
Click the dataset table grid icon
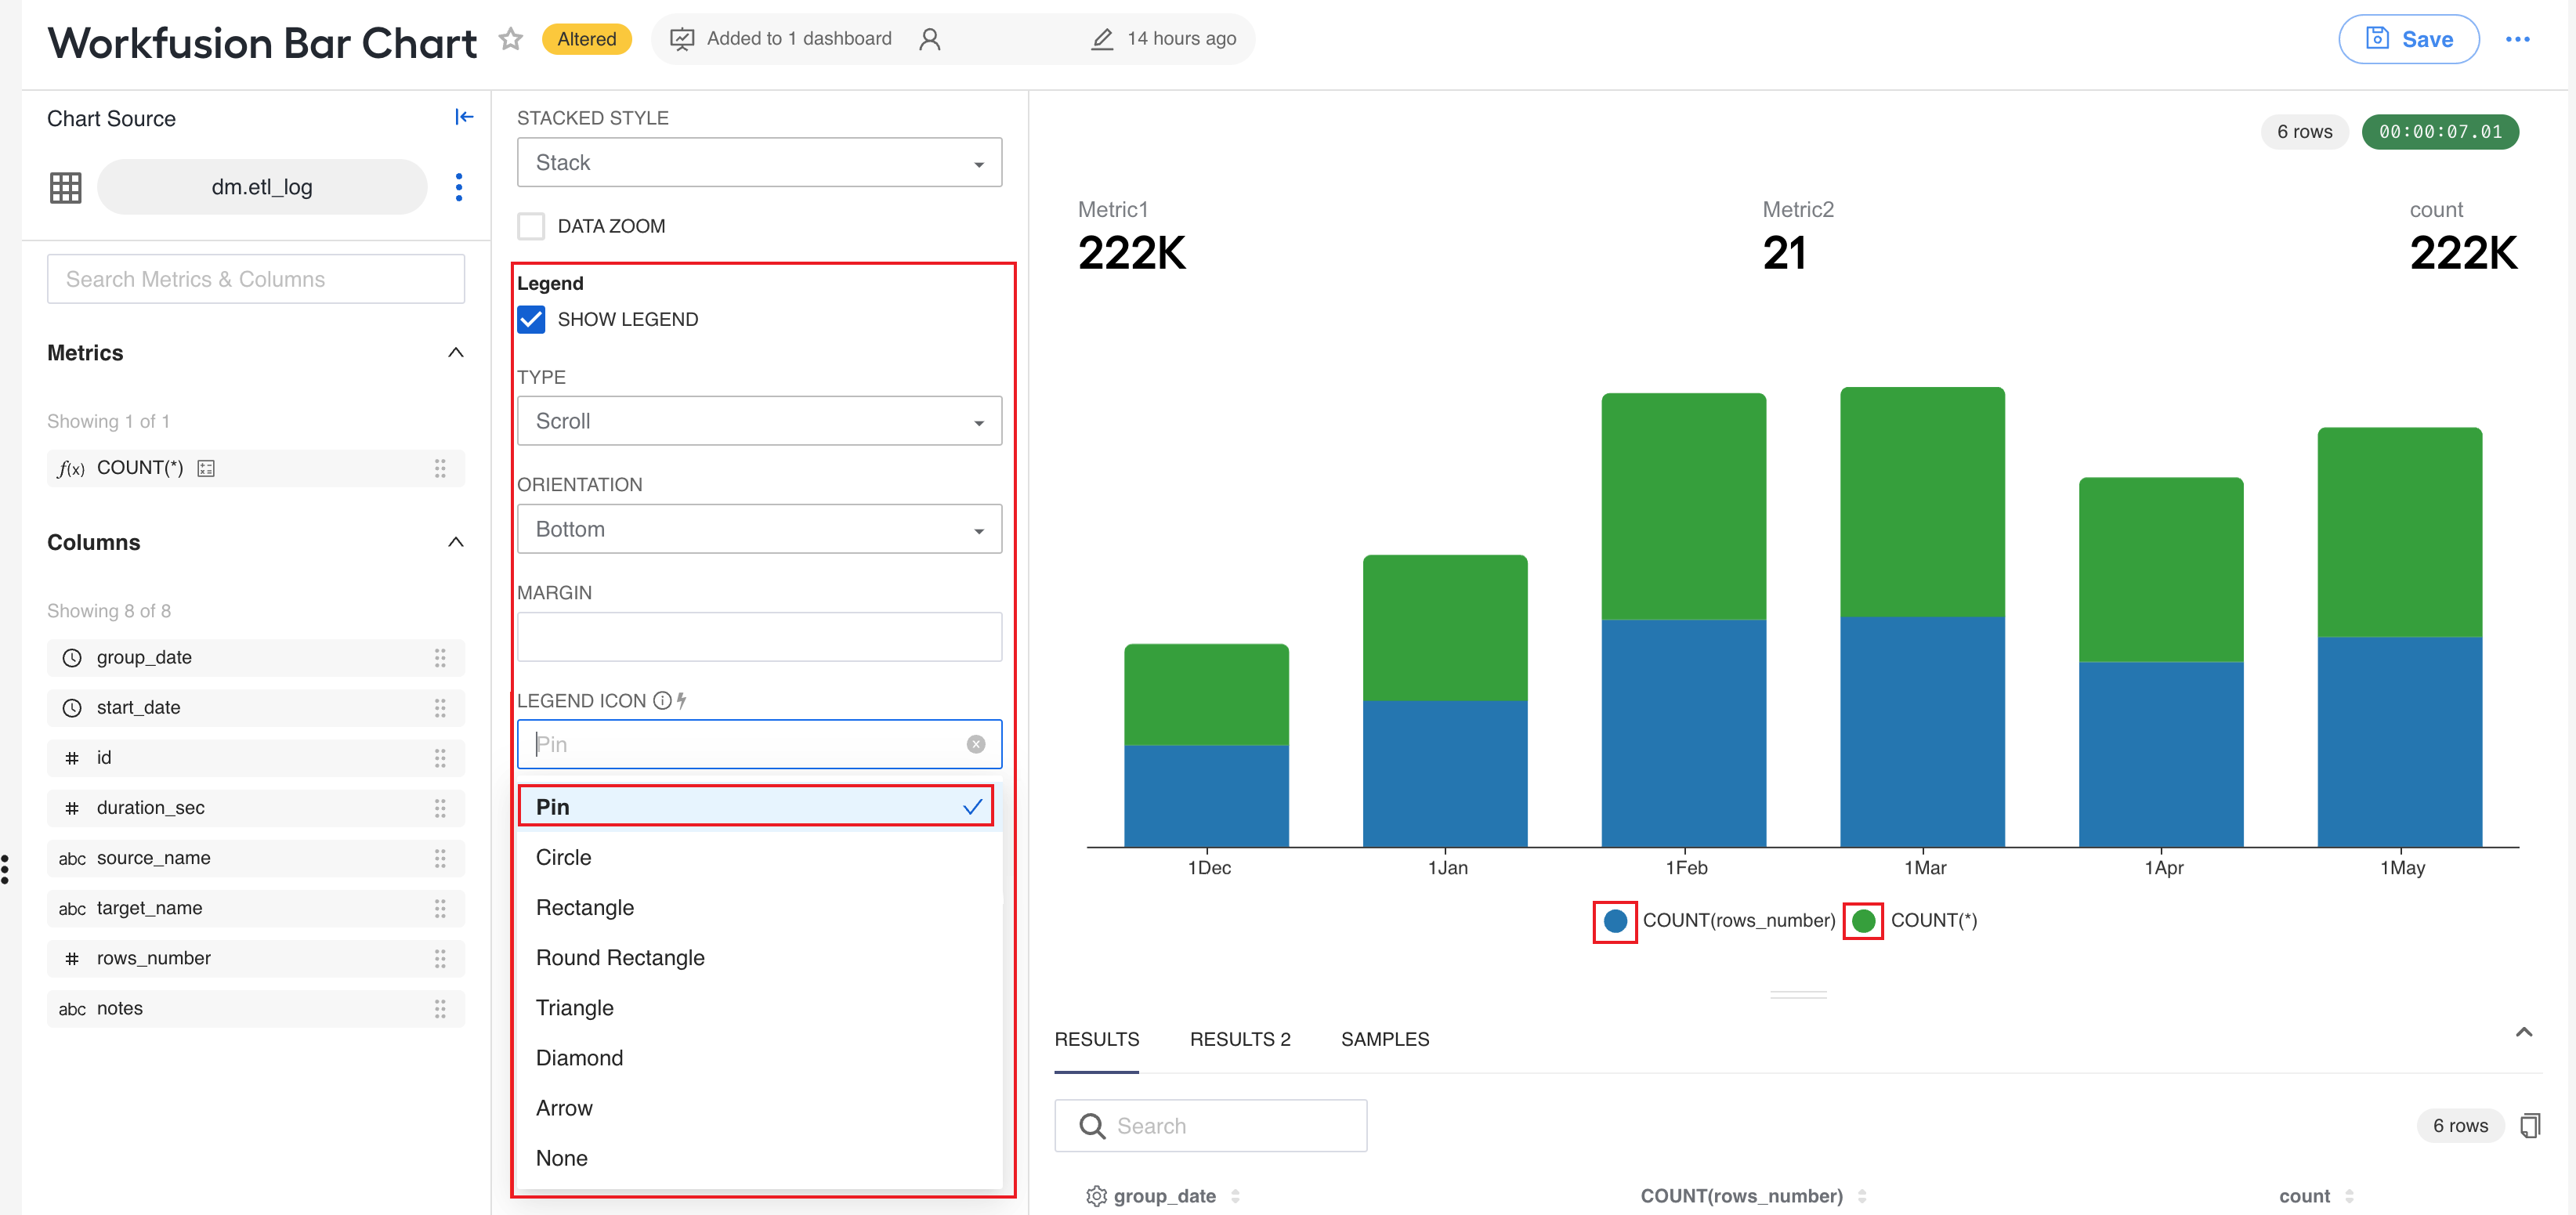(66, 187)
